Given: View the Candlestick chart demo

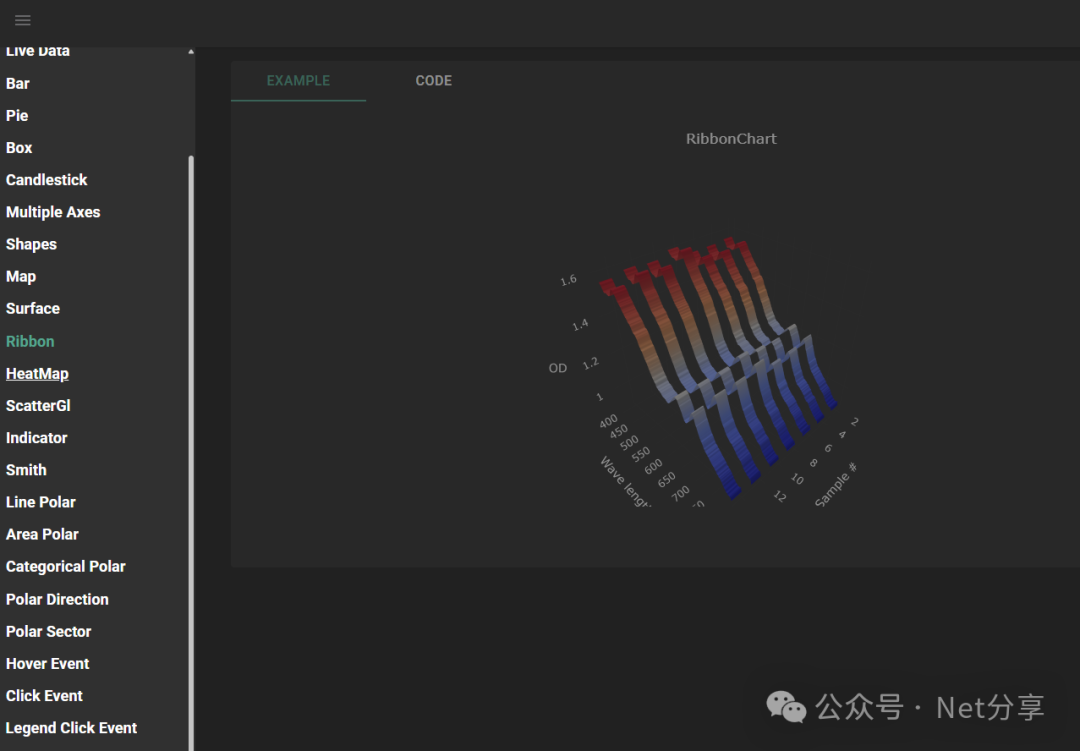Looking at the screenshot, I should 46,179.
